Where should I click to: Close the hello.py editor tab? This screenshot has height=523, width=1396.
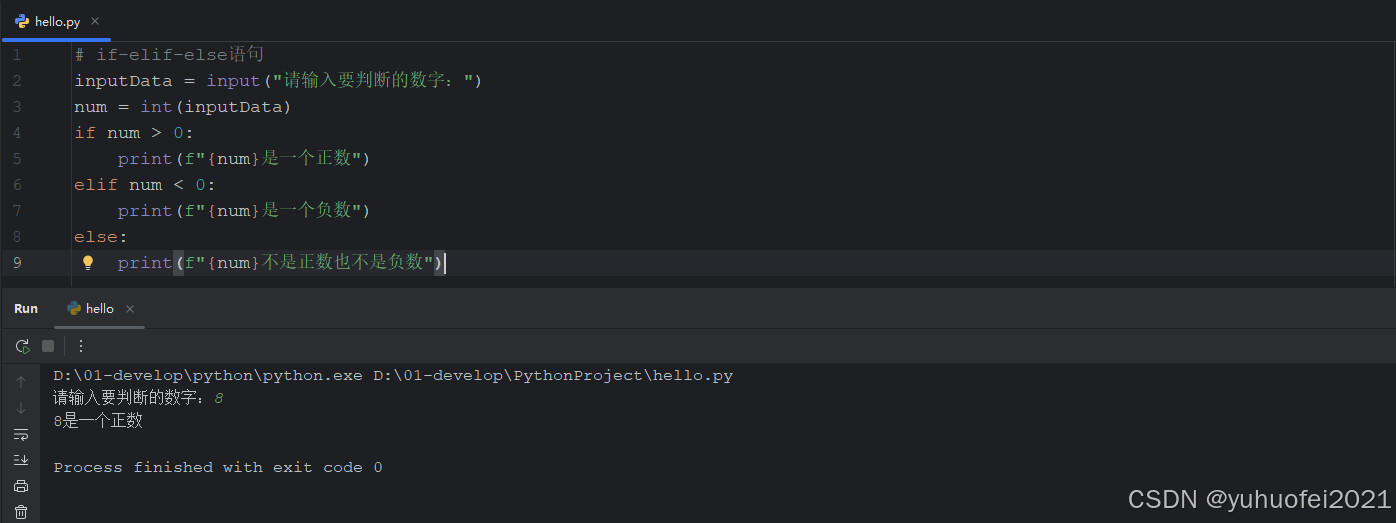point(95,21)
